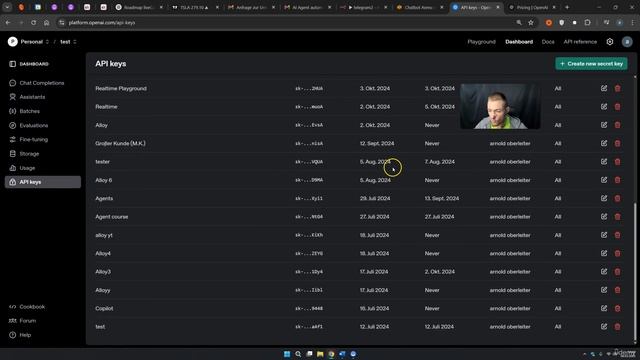This screenshot has width=640, height=360.
Task: Open Evaluations in sidebar
Action: pyautogui.click(x=42, y=125)
